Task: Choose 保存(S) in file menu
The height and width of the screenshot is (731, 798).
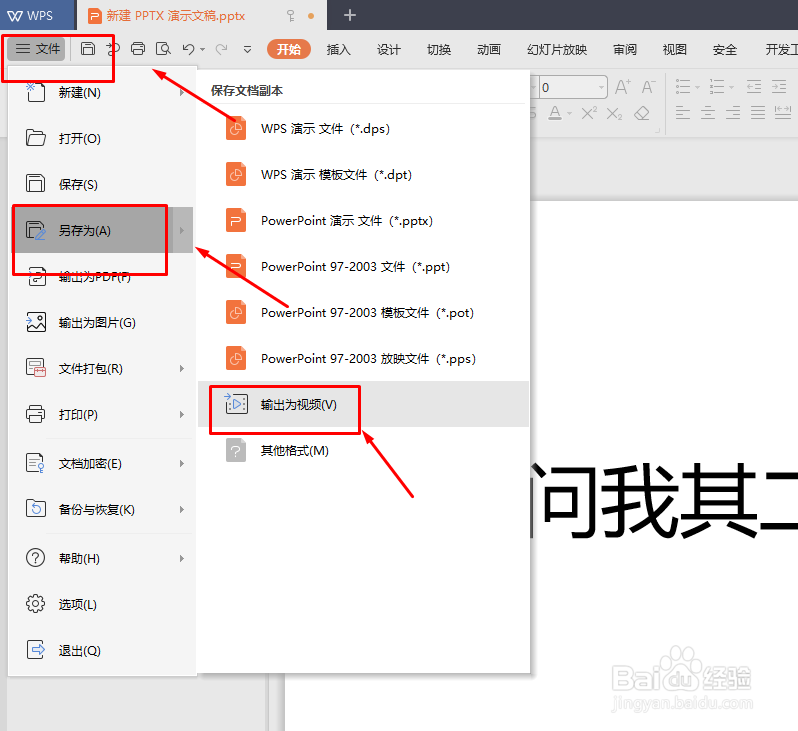Action: [104, 184]
